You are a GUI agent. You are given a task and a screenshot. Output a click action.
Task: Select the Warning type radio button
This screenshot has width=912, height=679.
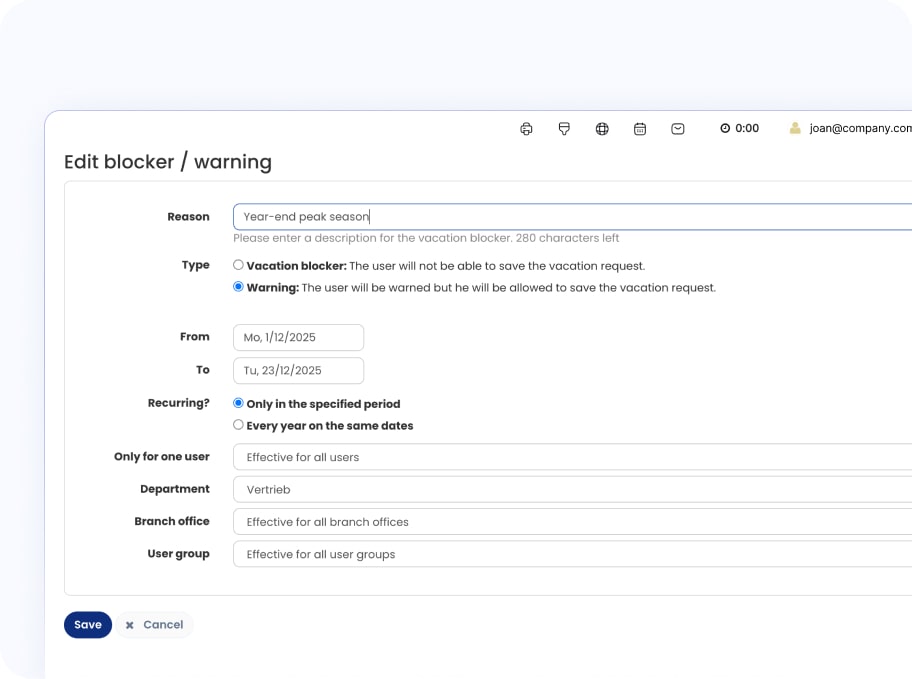click(238, 287)
